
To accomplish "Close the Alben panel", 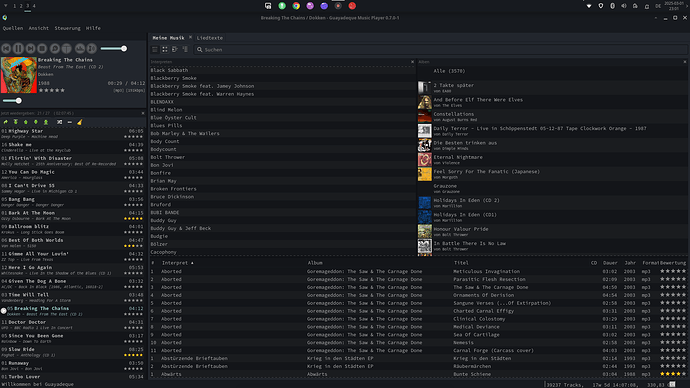I will [685, 62].
